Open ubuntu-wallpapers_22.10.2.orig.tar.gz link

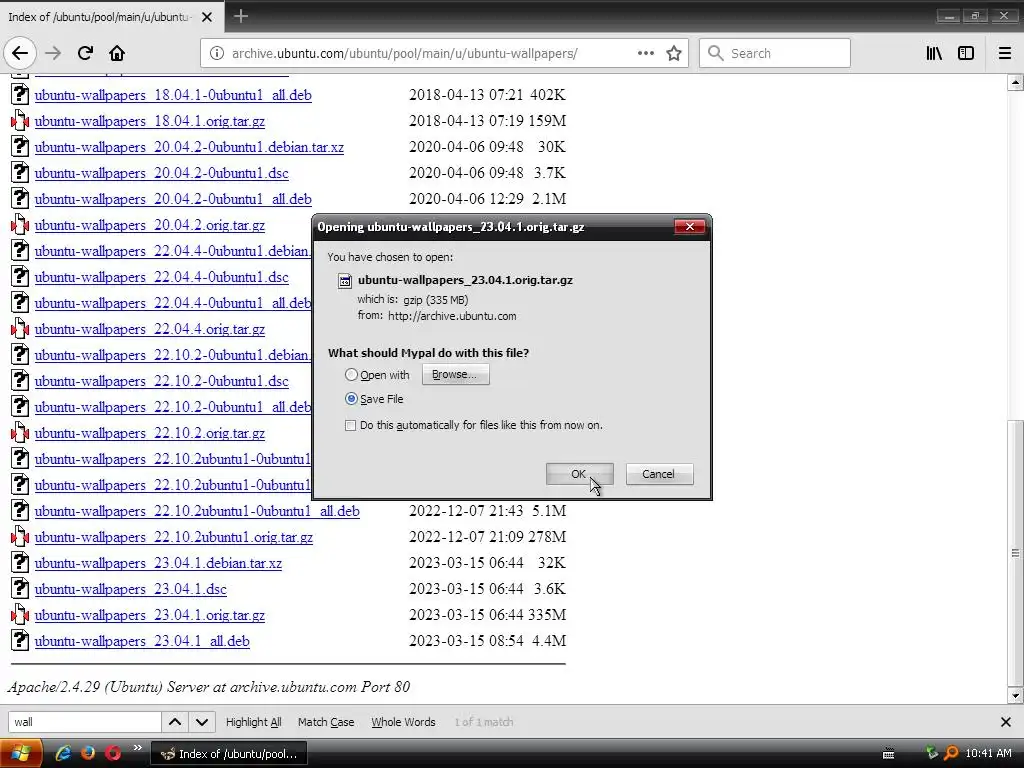pos(150,433)
